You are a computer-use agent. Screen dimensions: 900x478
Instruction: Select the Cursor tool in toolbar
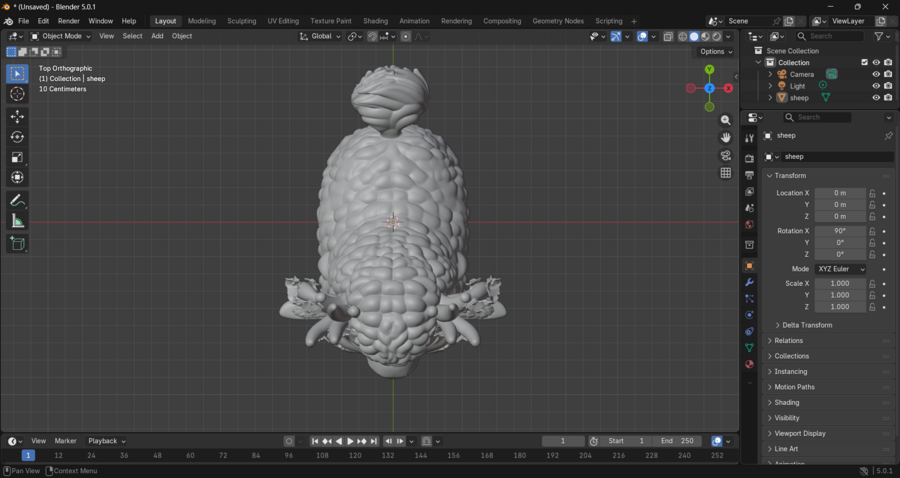point(17,94)
